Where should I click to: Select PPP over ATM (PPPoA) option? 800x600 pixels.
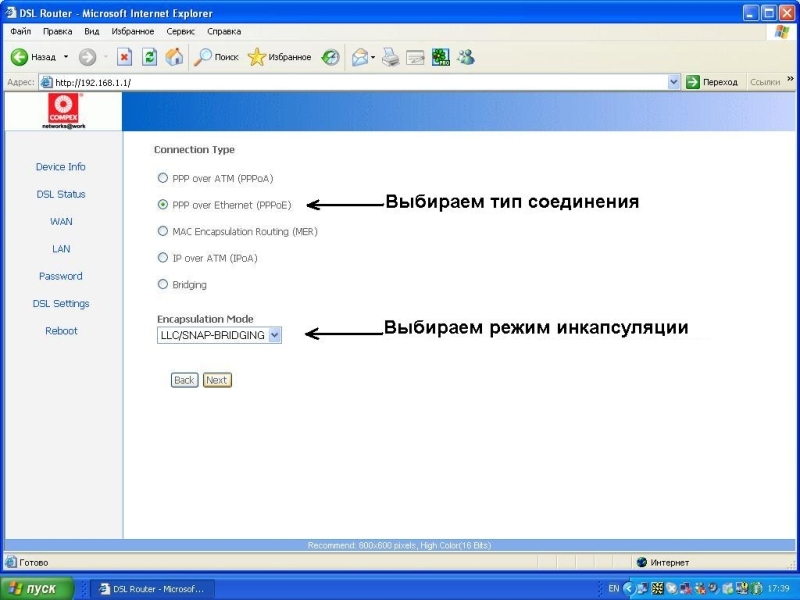point(163,178)
